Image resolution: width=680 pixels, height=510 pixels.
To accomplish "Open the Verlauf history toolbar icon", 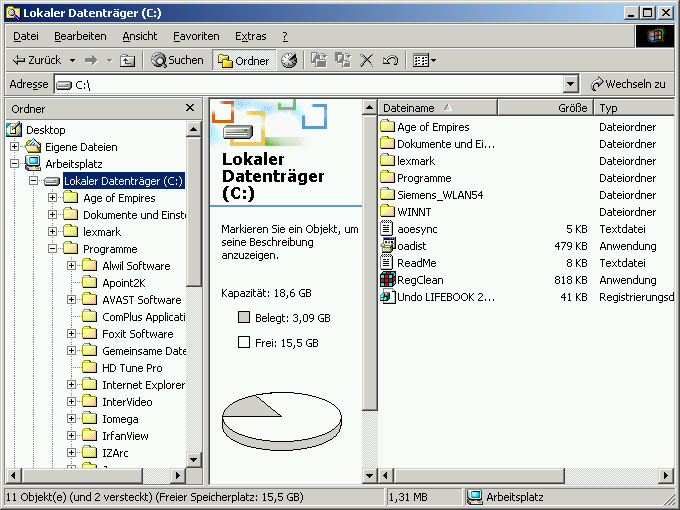I will [x=289, y=60].
